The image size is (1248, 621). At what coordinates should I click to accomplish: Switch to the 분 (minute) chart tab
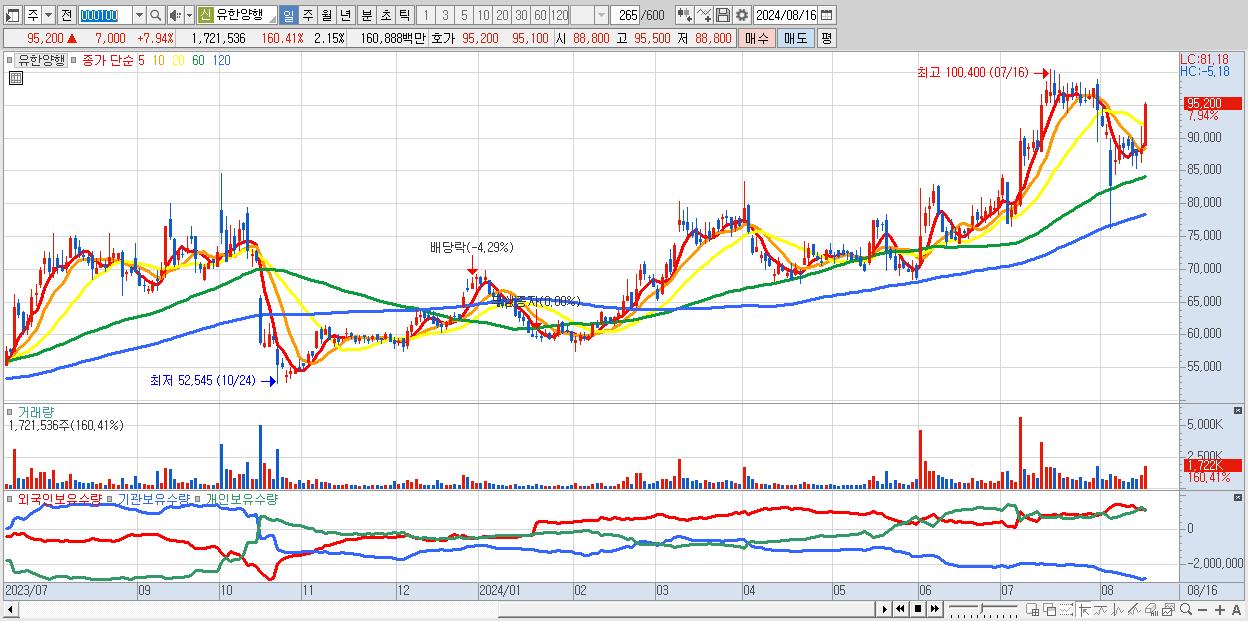[366, 15]
